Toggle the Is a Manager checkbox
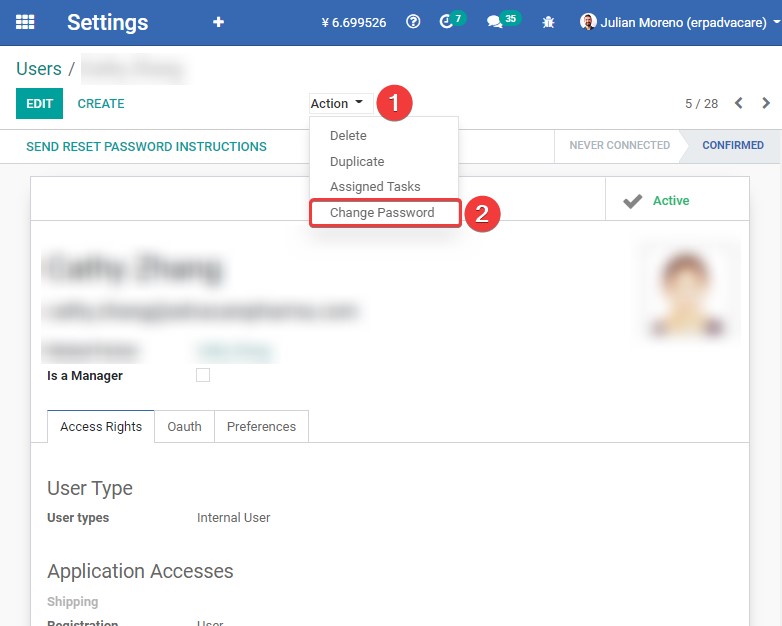 coord(203,375)
